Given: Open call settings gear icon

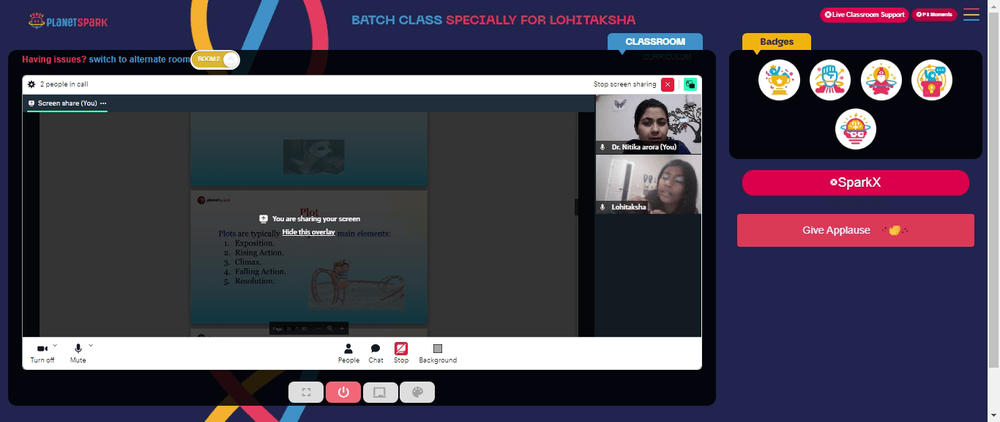Looking at the screenshot, I should 31,84.
